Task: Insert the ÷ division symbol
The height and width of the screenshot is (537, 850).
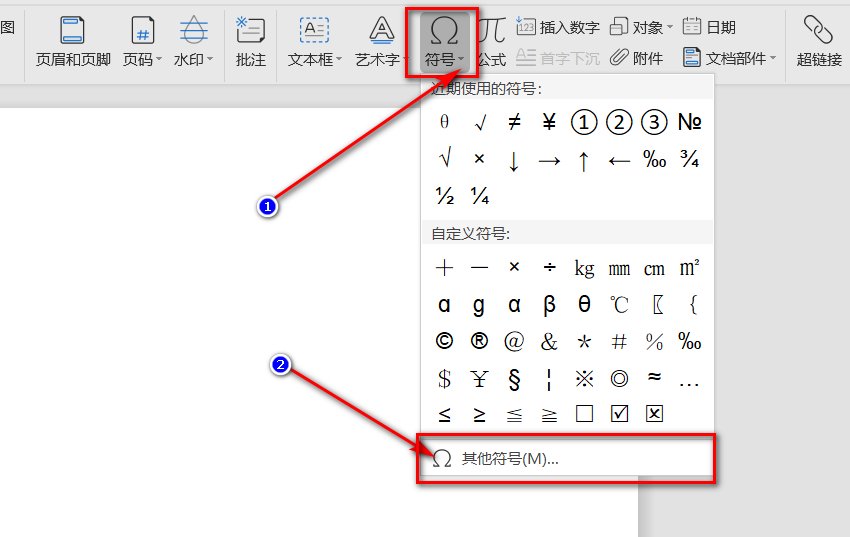Action: coord(549,268)
